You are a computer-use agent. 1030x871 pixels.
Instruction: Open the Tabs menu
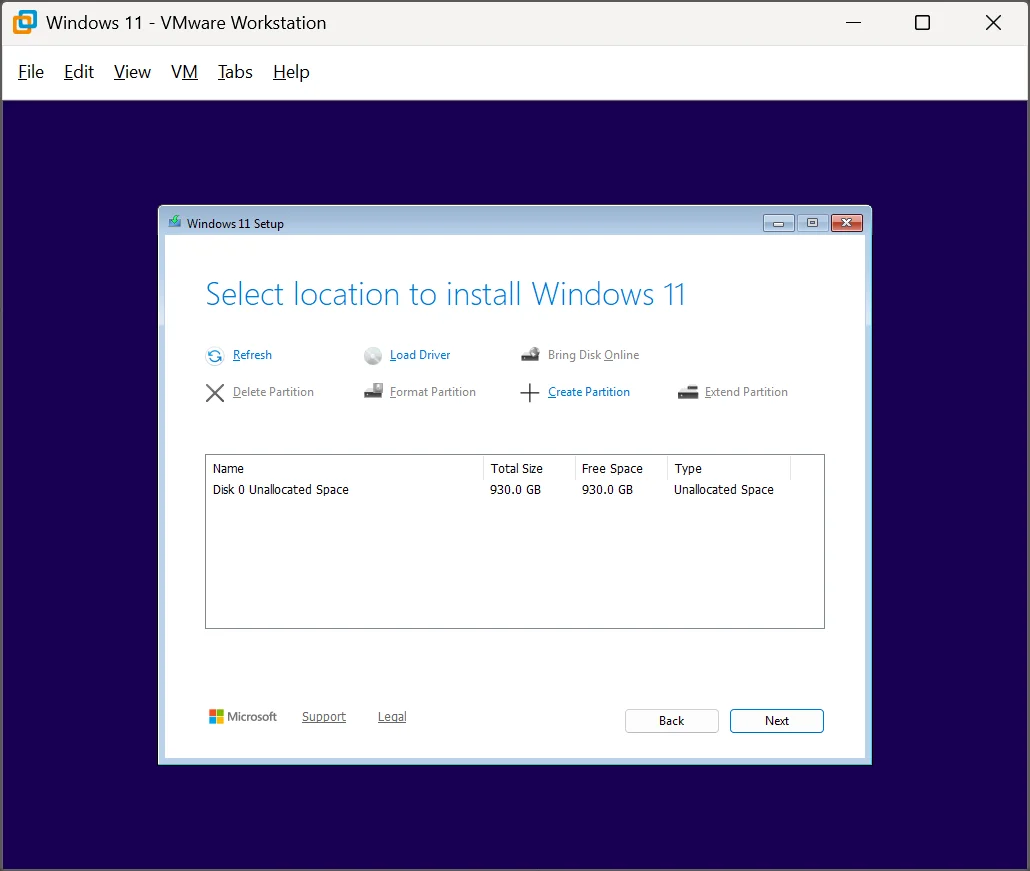pyautogui.click(x=235, y=72)
